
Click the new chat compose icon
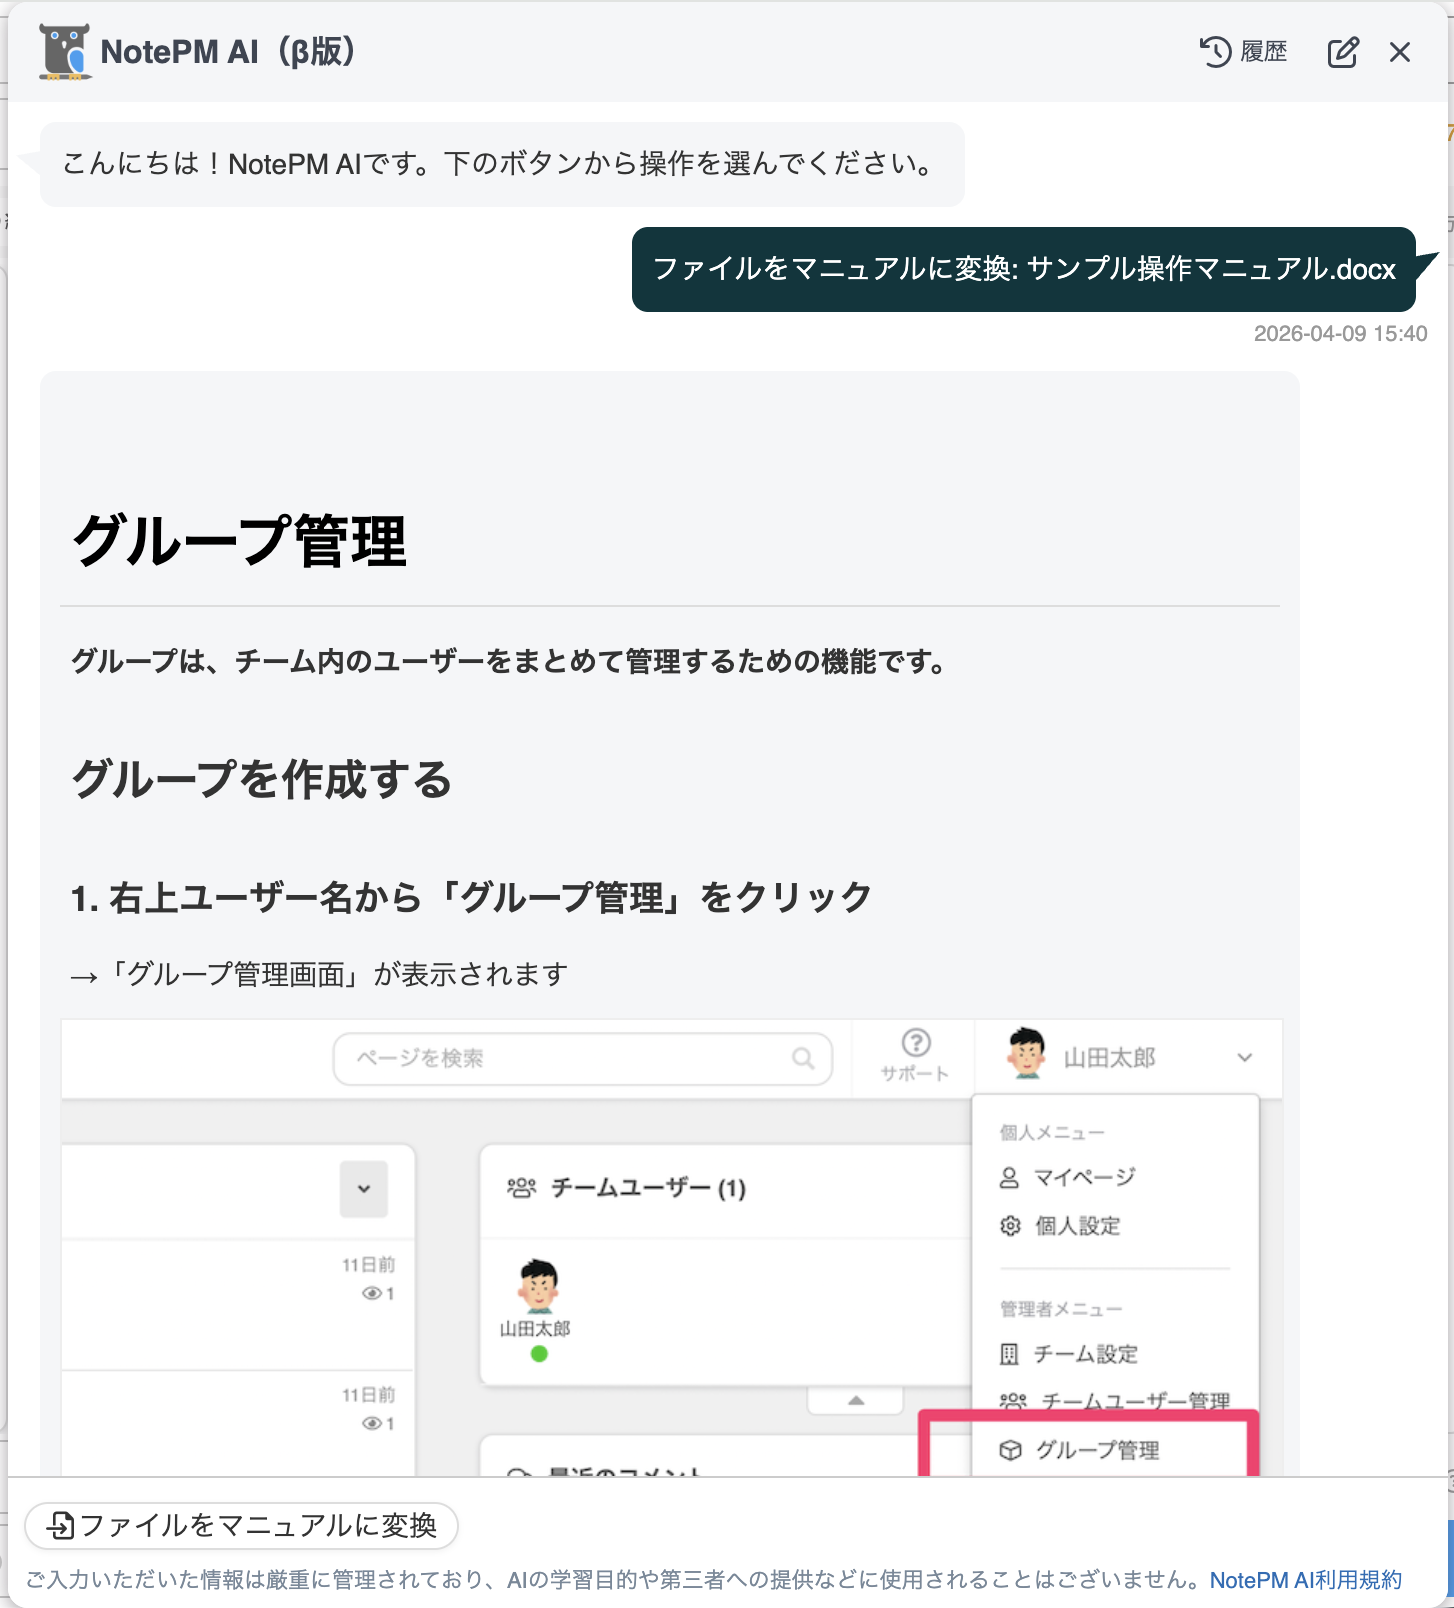(1342, 52)
